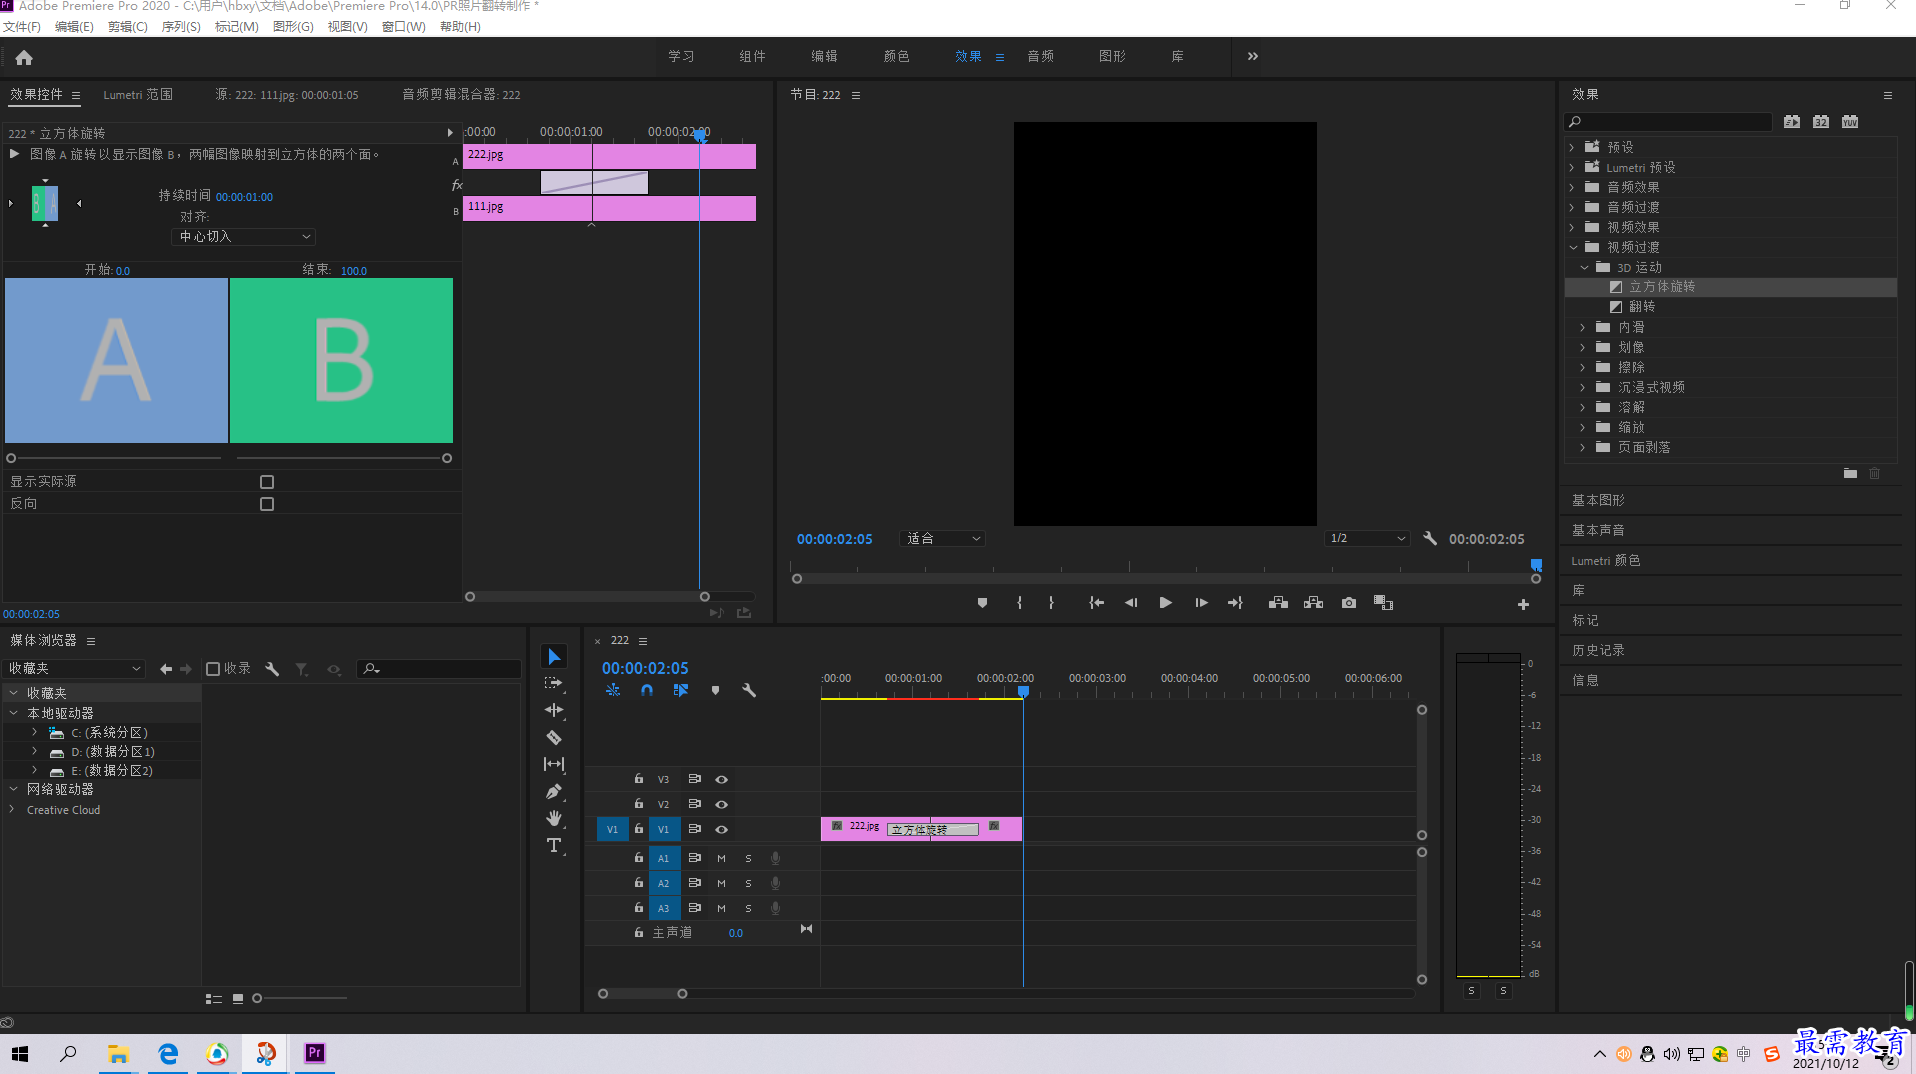Screen dimensions: 1916x1074
Task: Step forward one frame
Action: [1201, 603]
